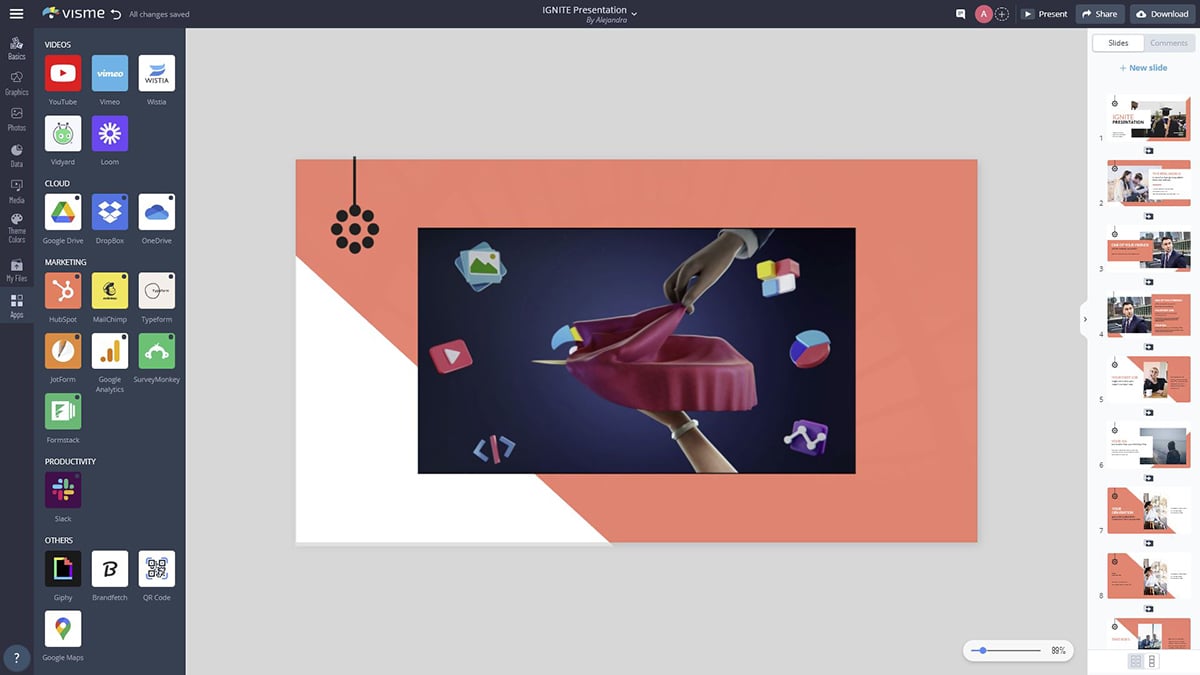Select the Slack productivity app
1200x675 pixels.
pyautogui.click(x=63, y=490)
